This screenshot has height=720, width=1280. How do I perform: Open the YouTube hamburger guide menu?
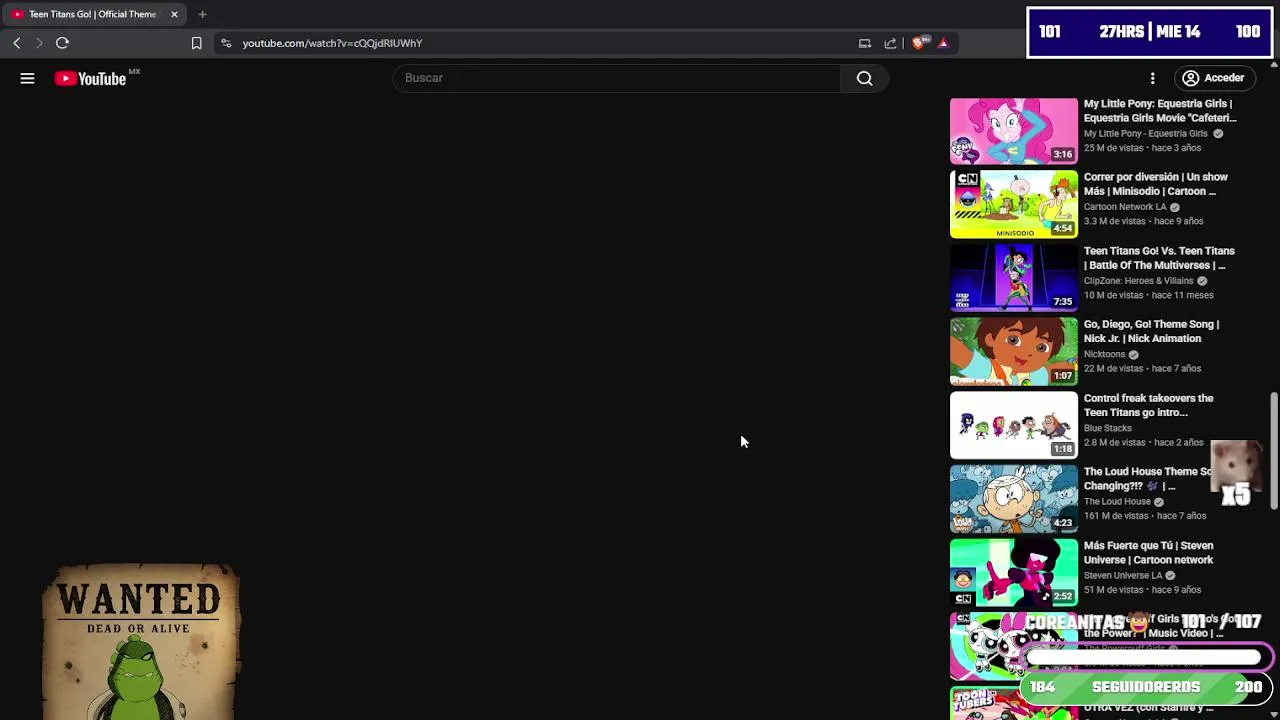[x=27, y=78]
